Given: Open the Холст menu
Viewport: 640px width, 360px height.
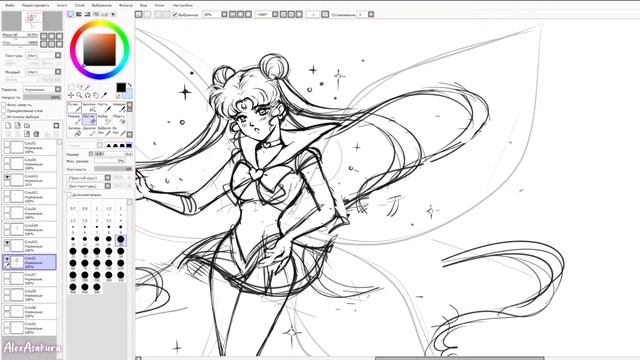Looking at the screenshot, I should click(x=62, y=5).
